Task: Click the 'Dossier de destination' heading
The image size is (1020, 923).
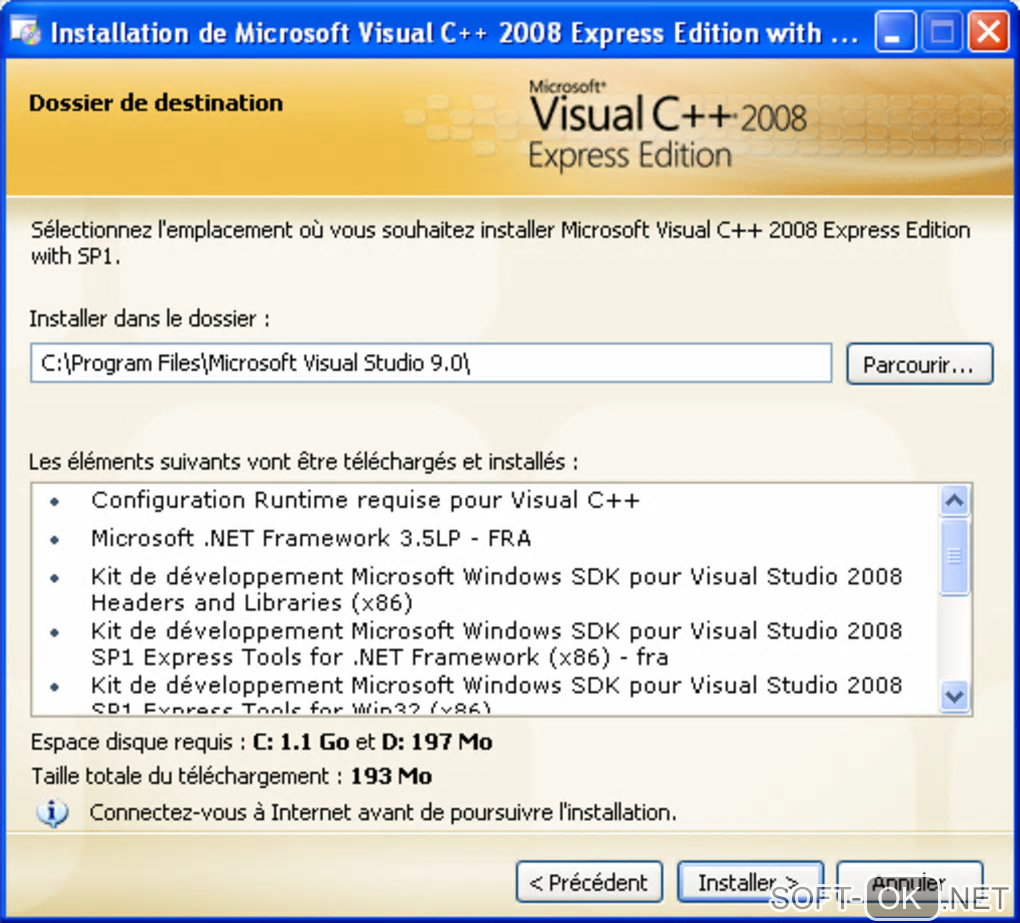Action: point(156,103)
